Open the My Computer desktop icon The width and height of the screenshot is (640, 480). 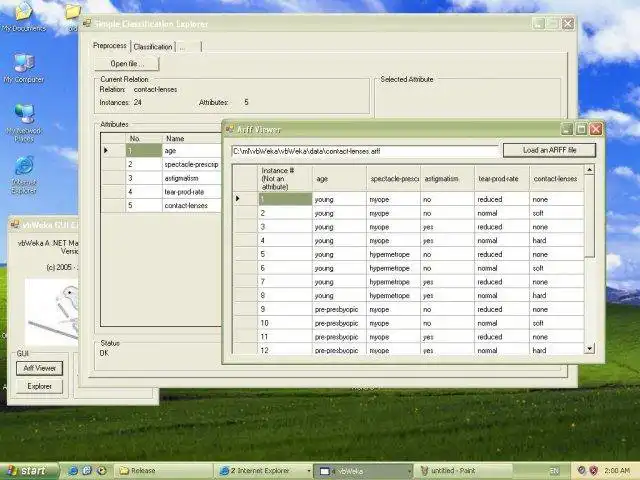click(24, 68)
